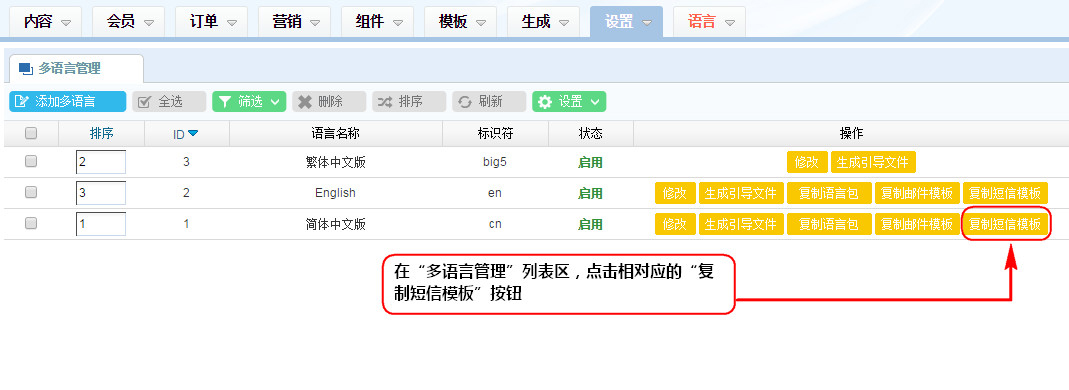Check the row checkbox for 简体中文版
1069x390 pixels.
click(31, 223)
